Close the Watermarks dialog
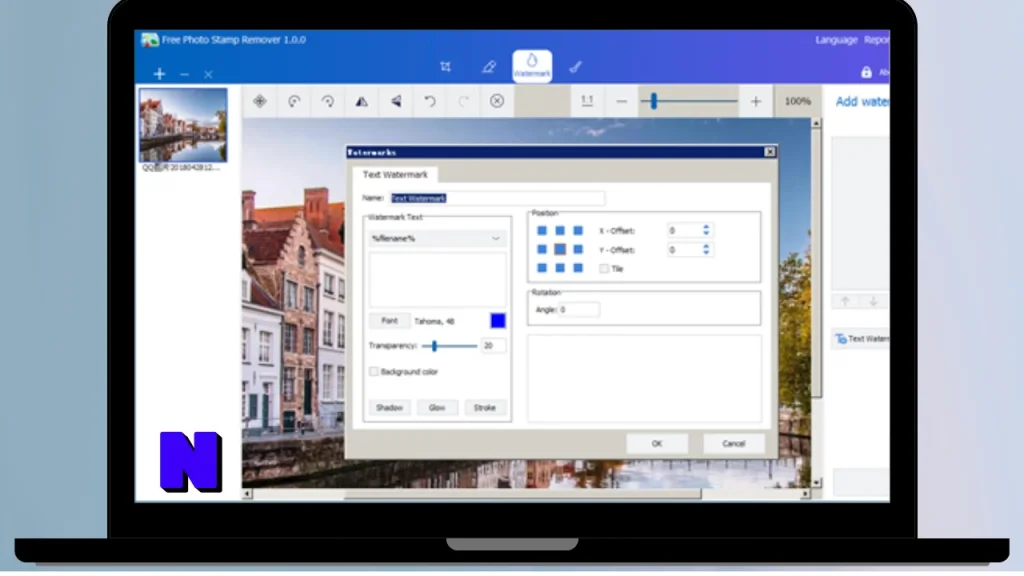 (770, 152)
